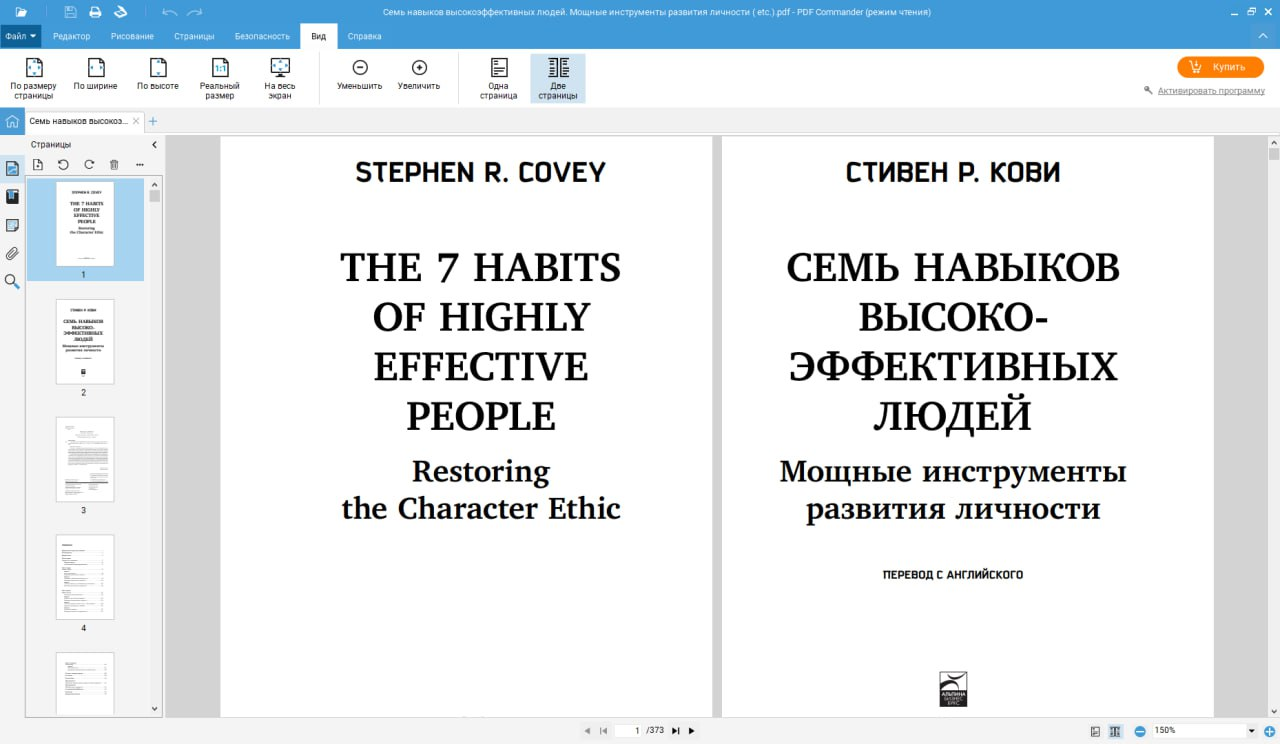
Task: Jump to the first page
Action: point(603,731)
